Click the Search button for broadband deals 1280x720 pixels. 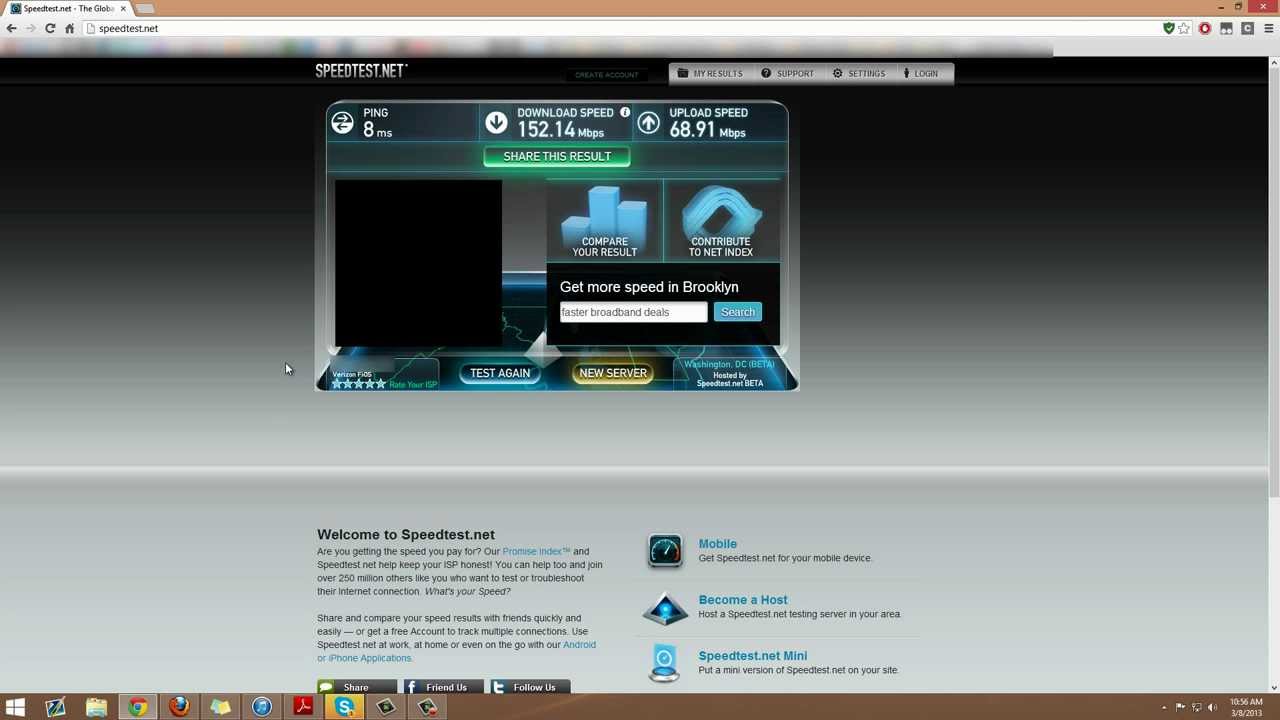[x=738, y=312]
